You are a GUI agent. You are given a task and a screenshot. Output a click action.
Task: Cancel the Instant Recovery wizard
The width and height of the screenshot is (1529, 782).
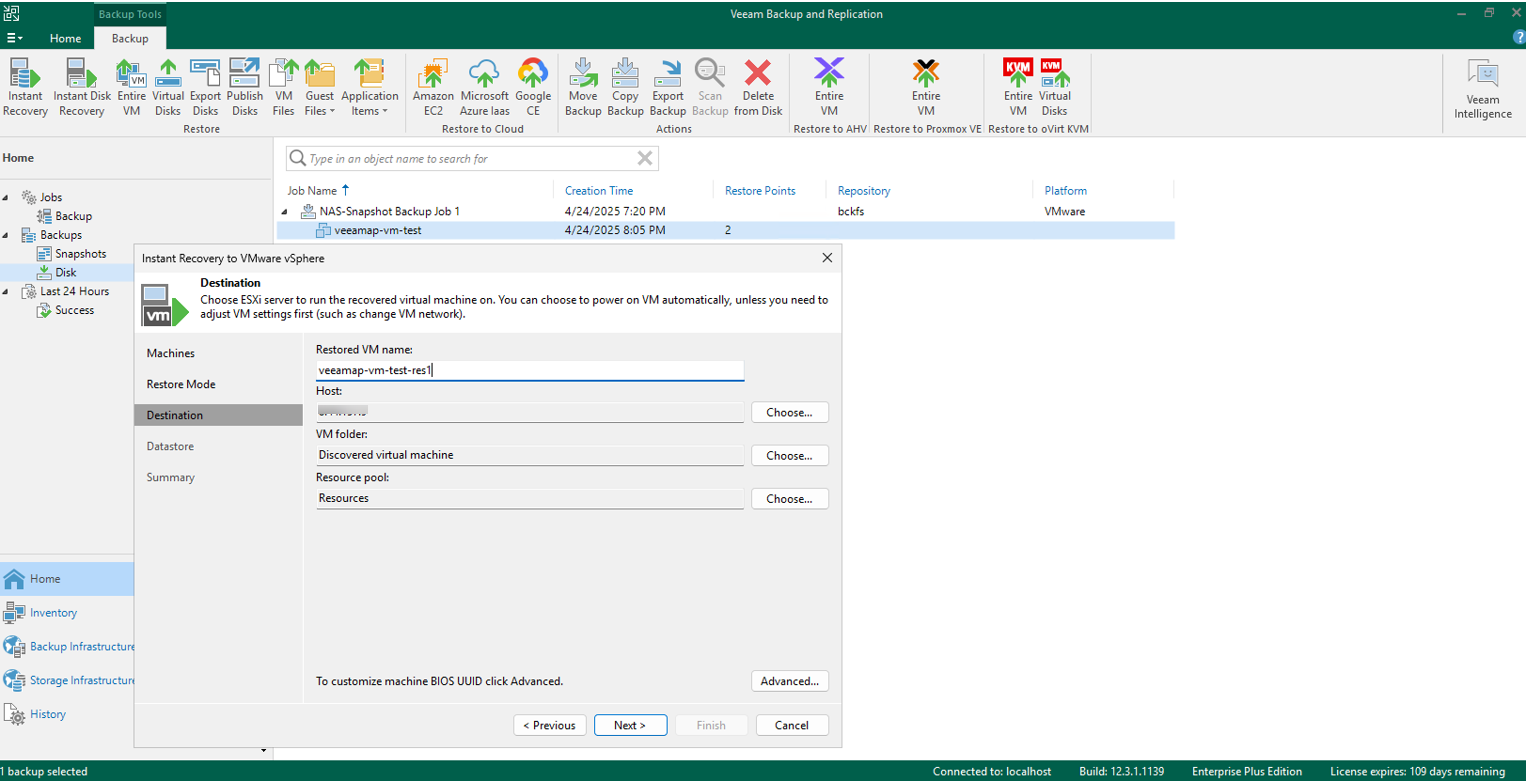pyautogui.click(x=792, y=725)
